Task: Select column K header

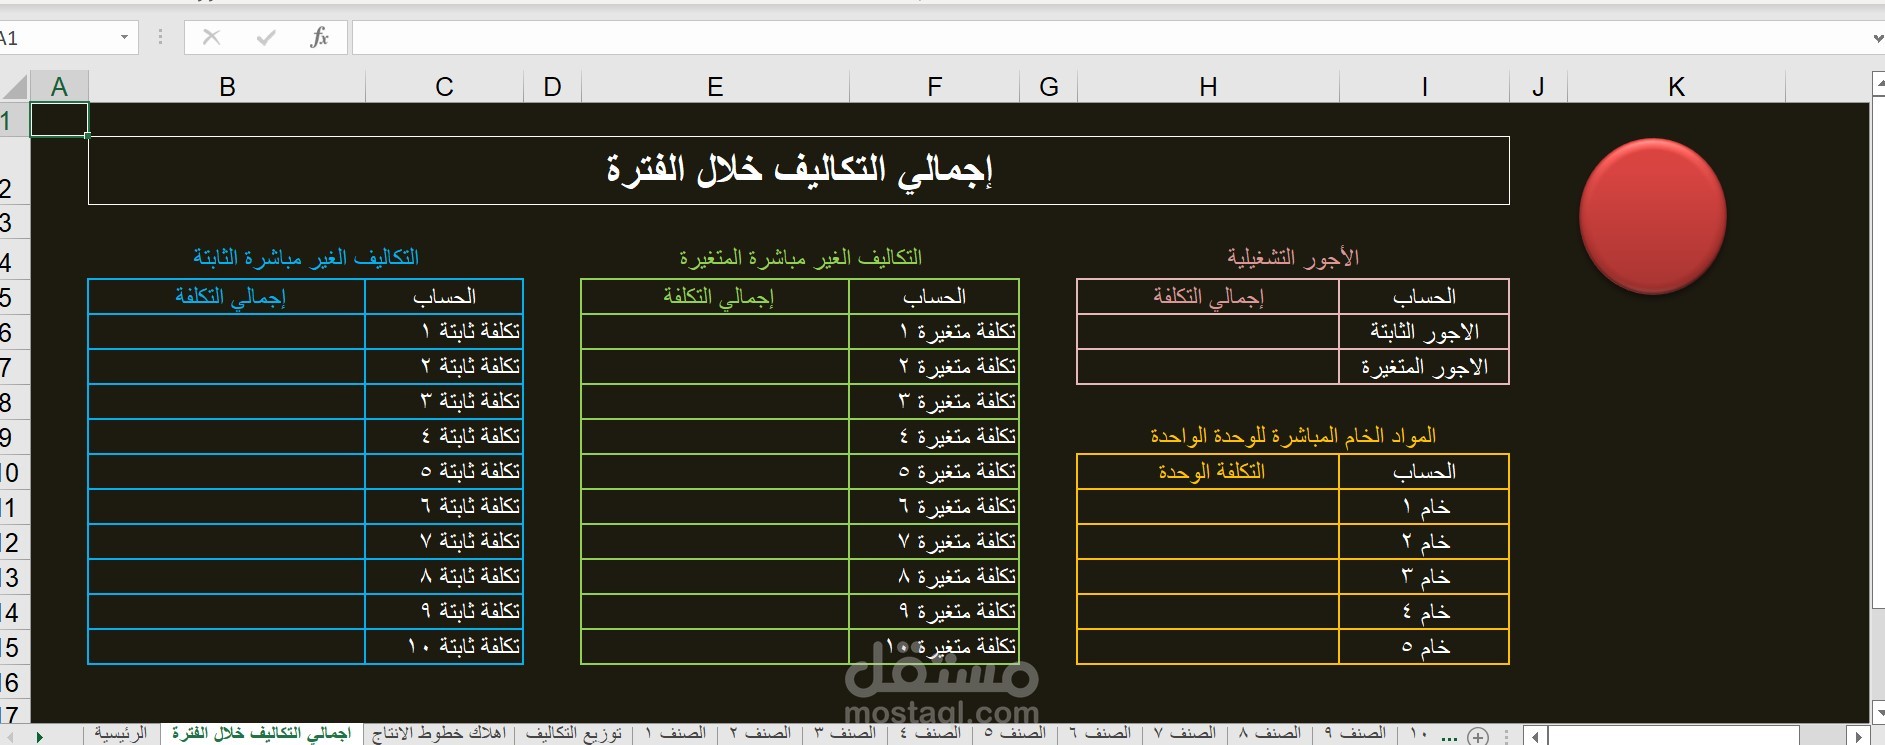Action: (1677, 87)
